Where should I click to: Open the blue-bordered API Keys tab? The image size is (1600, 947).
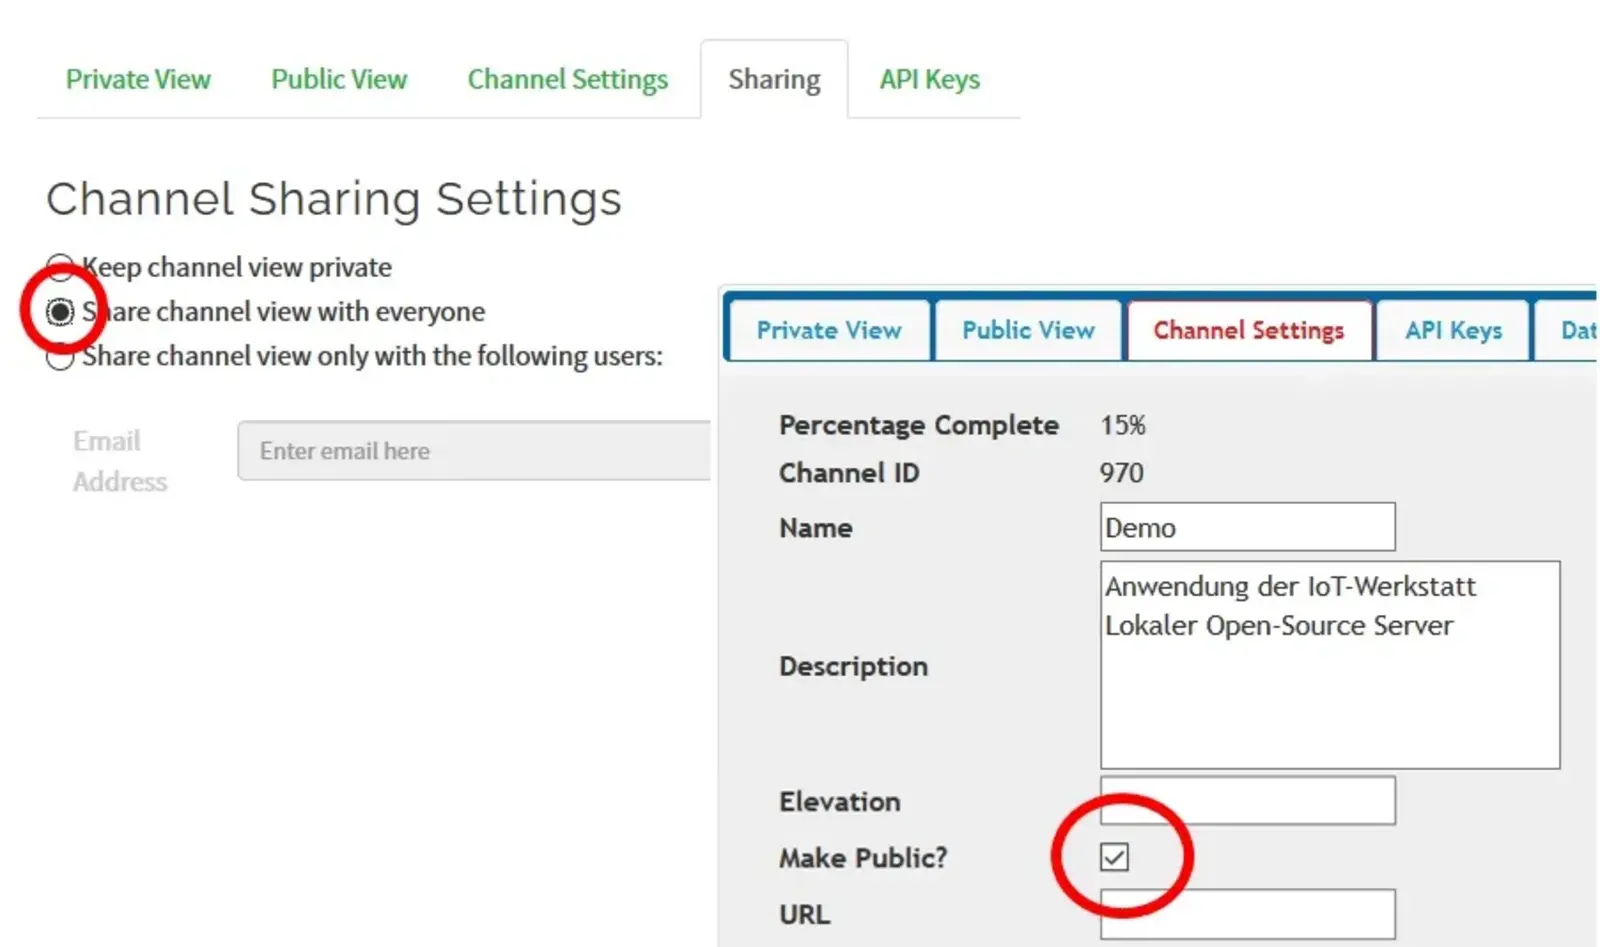pyautogui.click(x=1453, y=330)
